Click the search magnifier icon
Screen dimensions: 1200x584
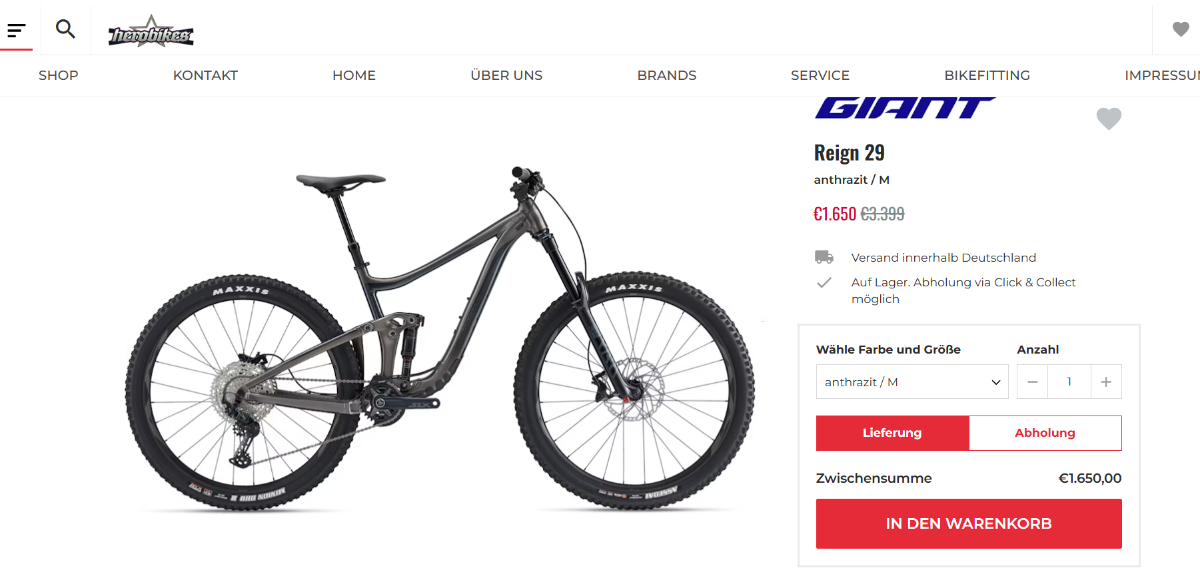66,29
